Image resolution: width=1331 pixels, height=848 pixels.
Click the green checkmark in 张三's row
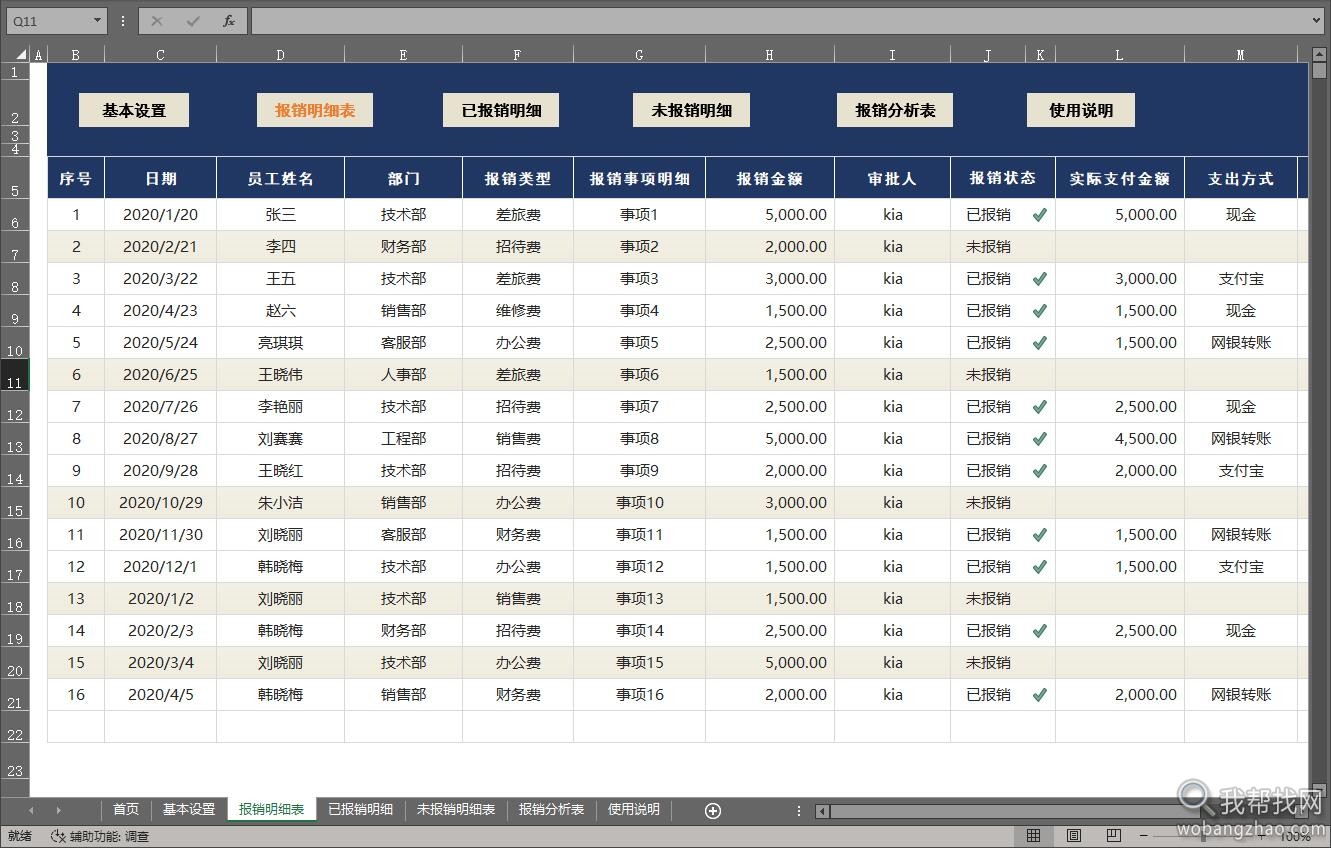[x=1040, y=214]
